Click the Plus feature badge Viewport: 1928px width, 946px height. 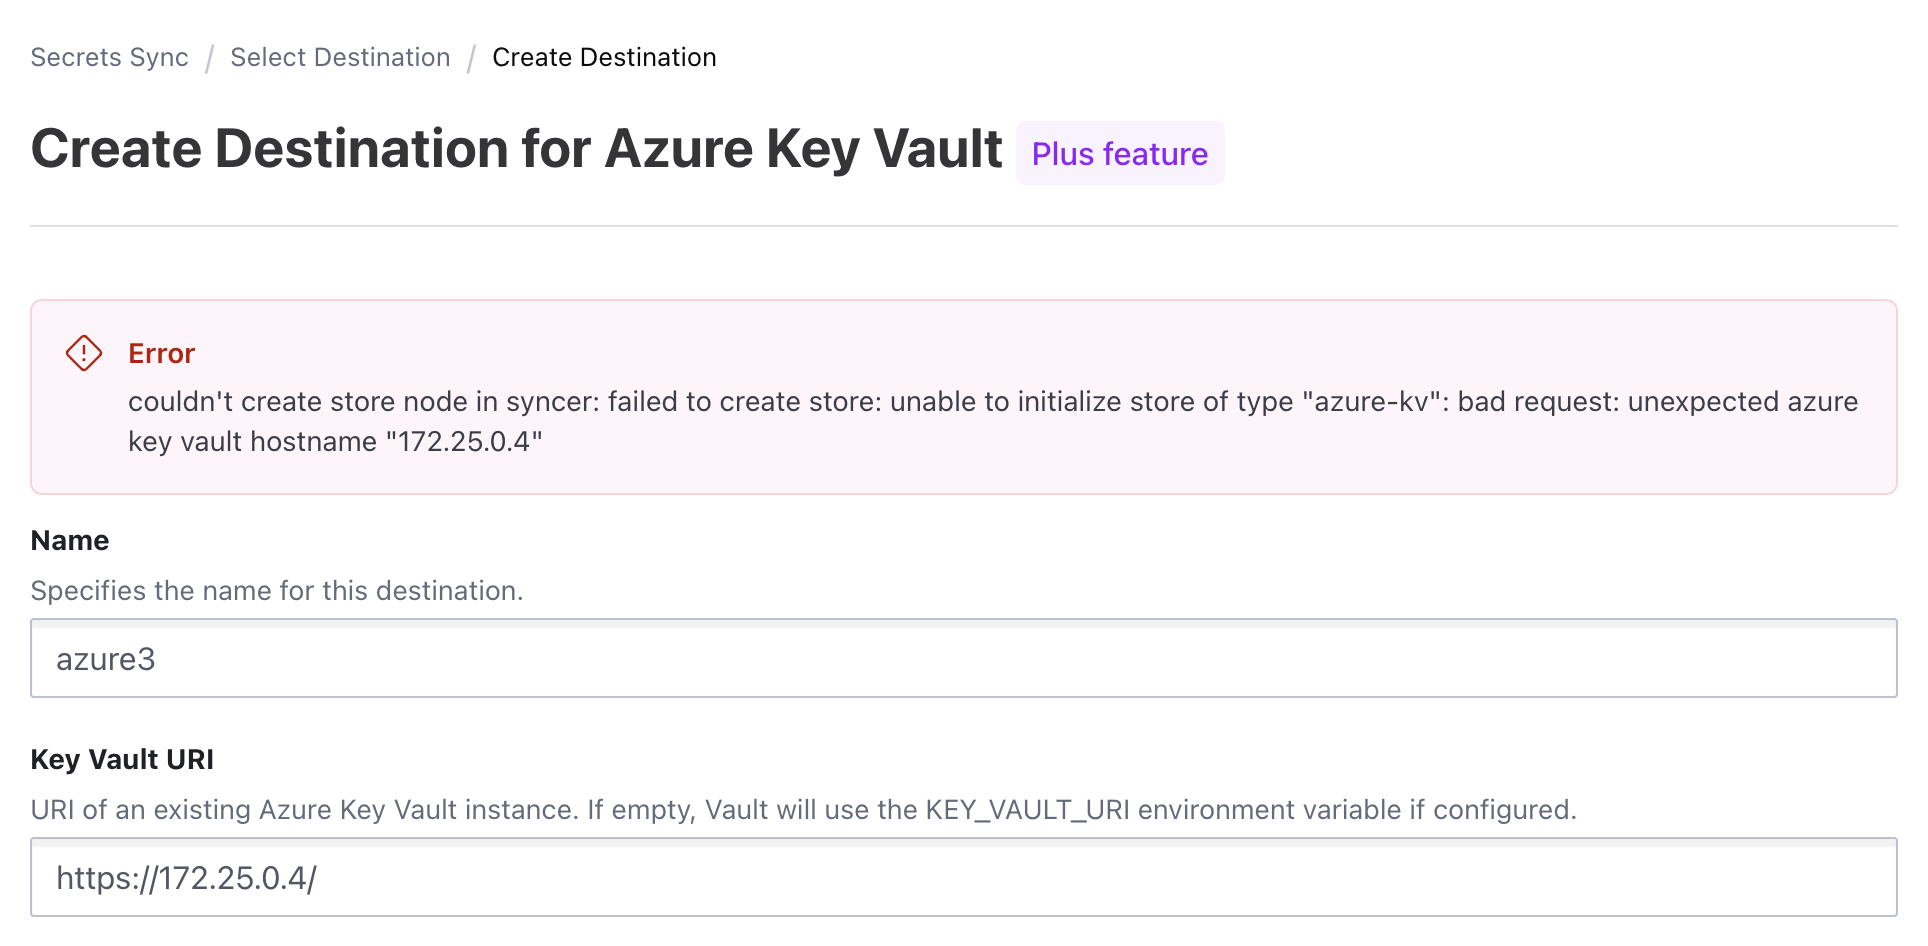pyautogui.click(x=1119, y=154)
